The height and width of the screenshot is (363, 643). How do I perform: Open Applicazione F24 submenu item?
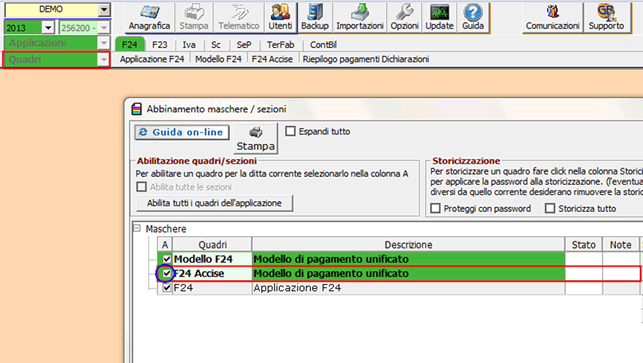(152, 59)
